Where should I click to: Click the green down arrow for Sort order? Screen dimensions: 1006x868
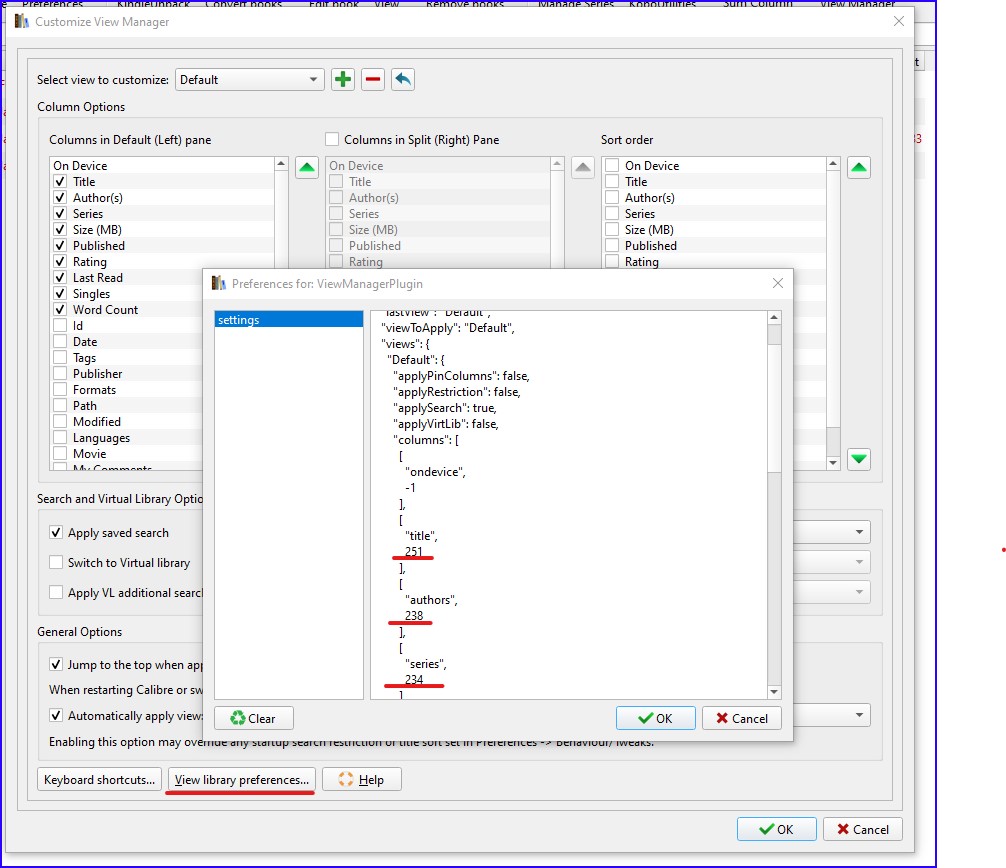click(x=858, y=459)
